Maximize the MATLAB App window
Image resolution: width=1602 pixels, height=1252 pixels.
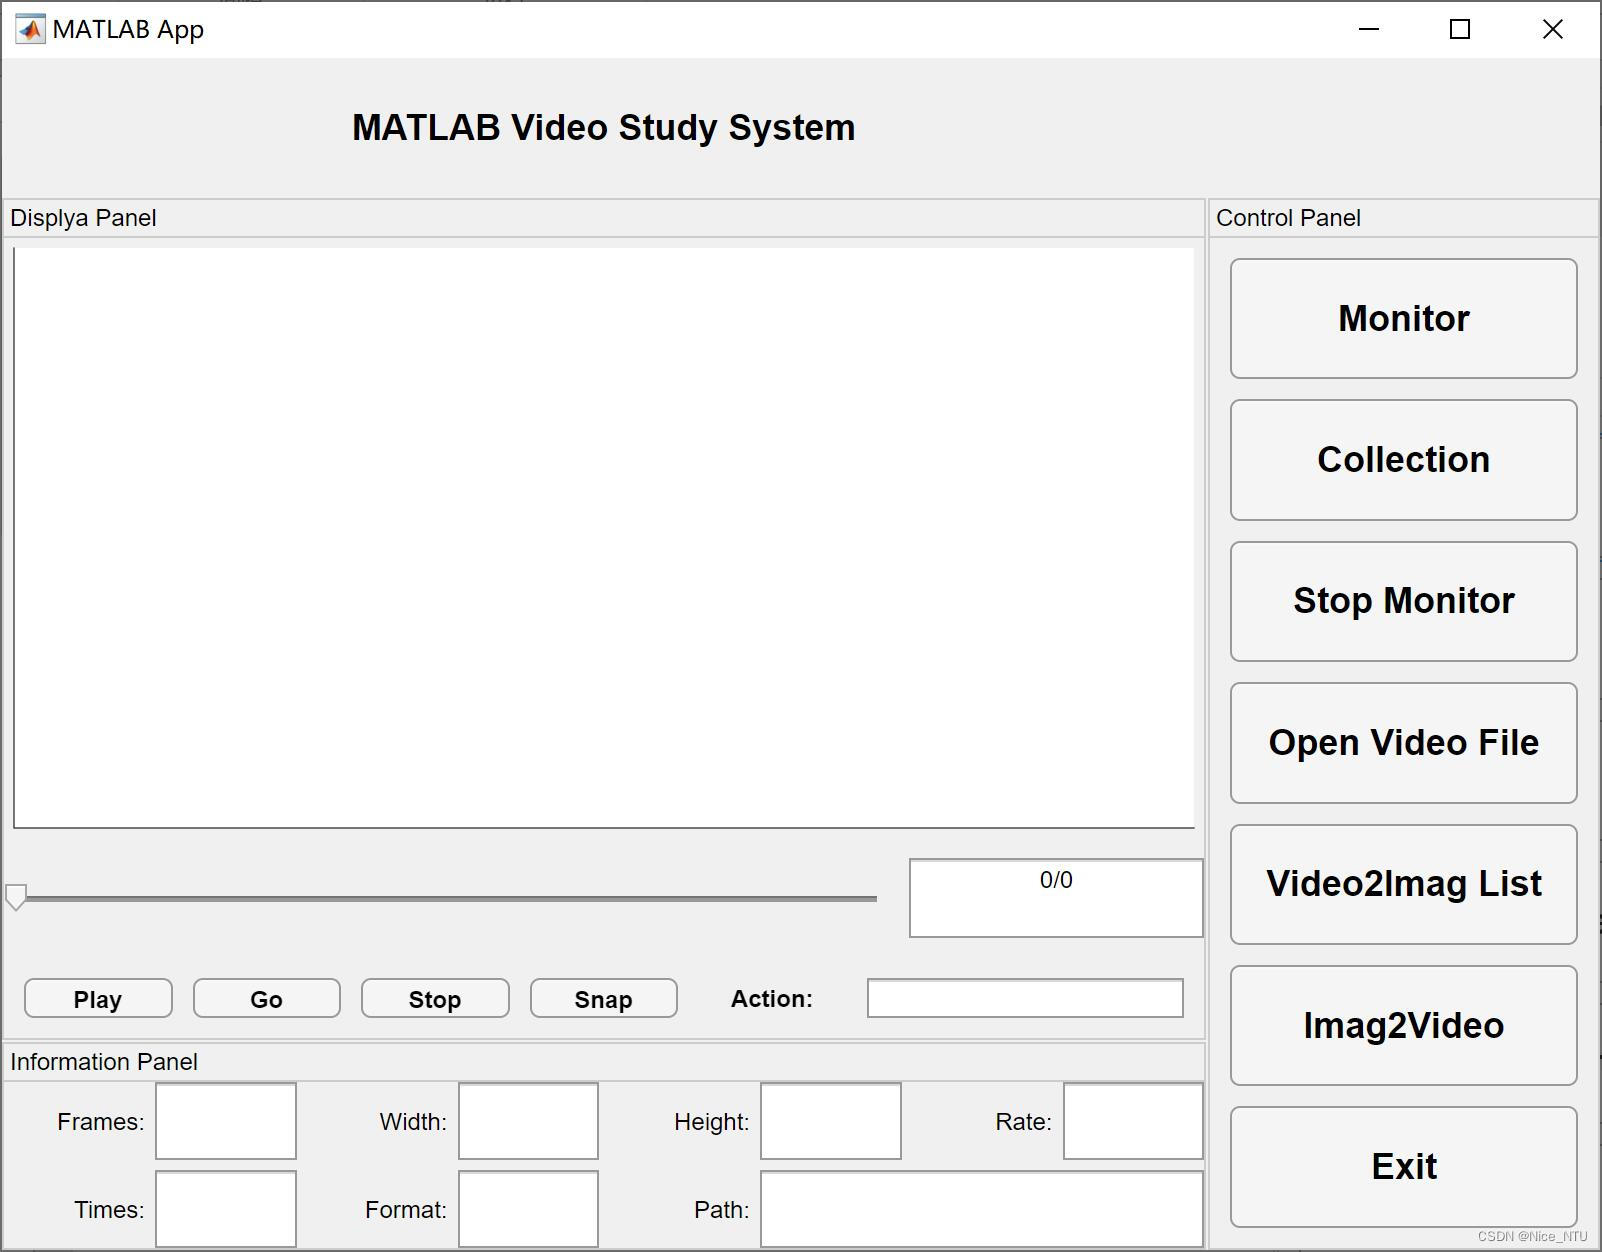[x=1460, y=30]
